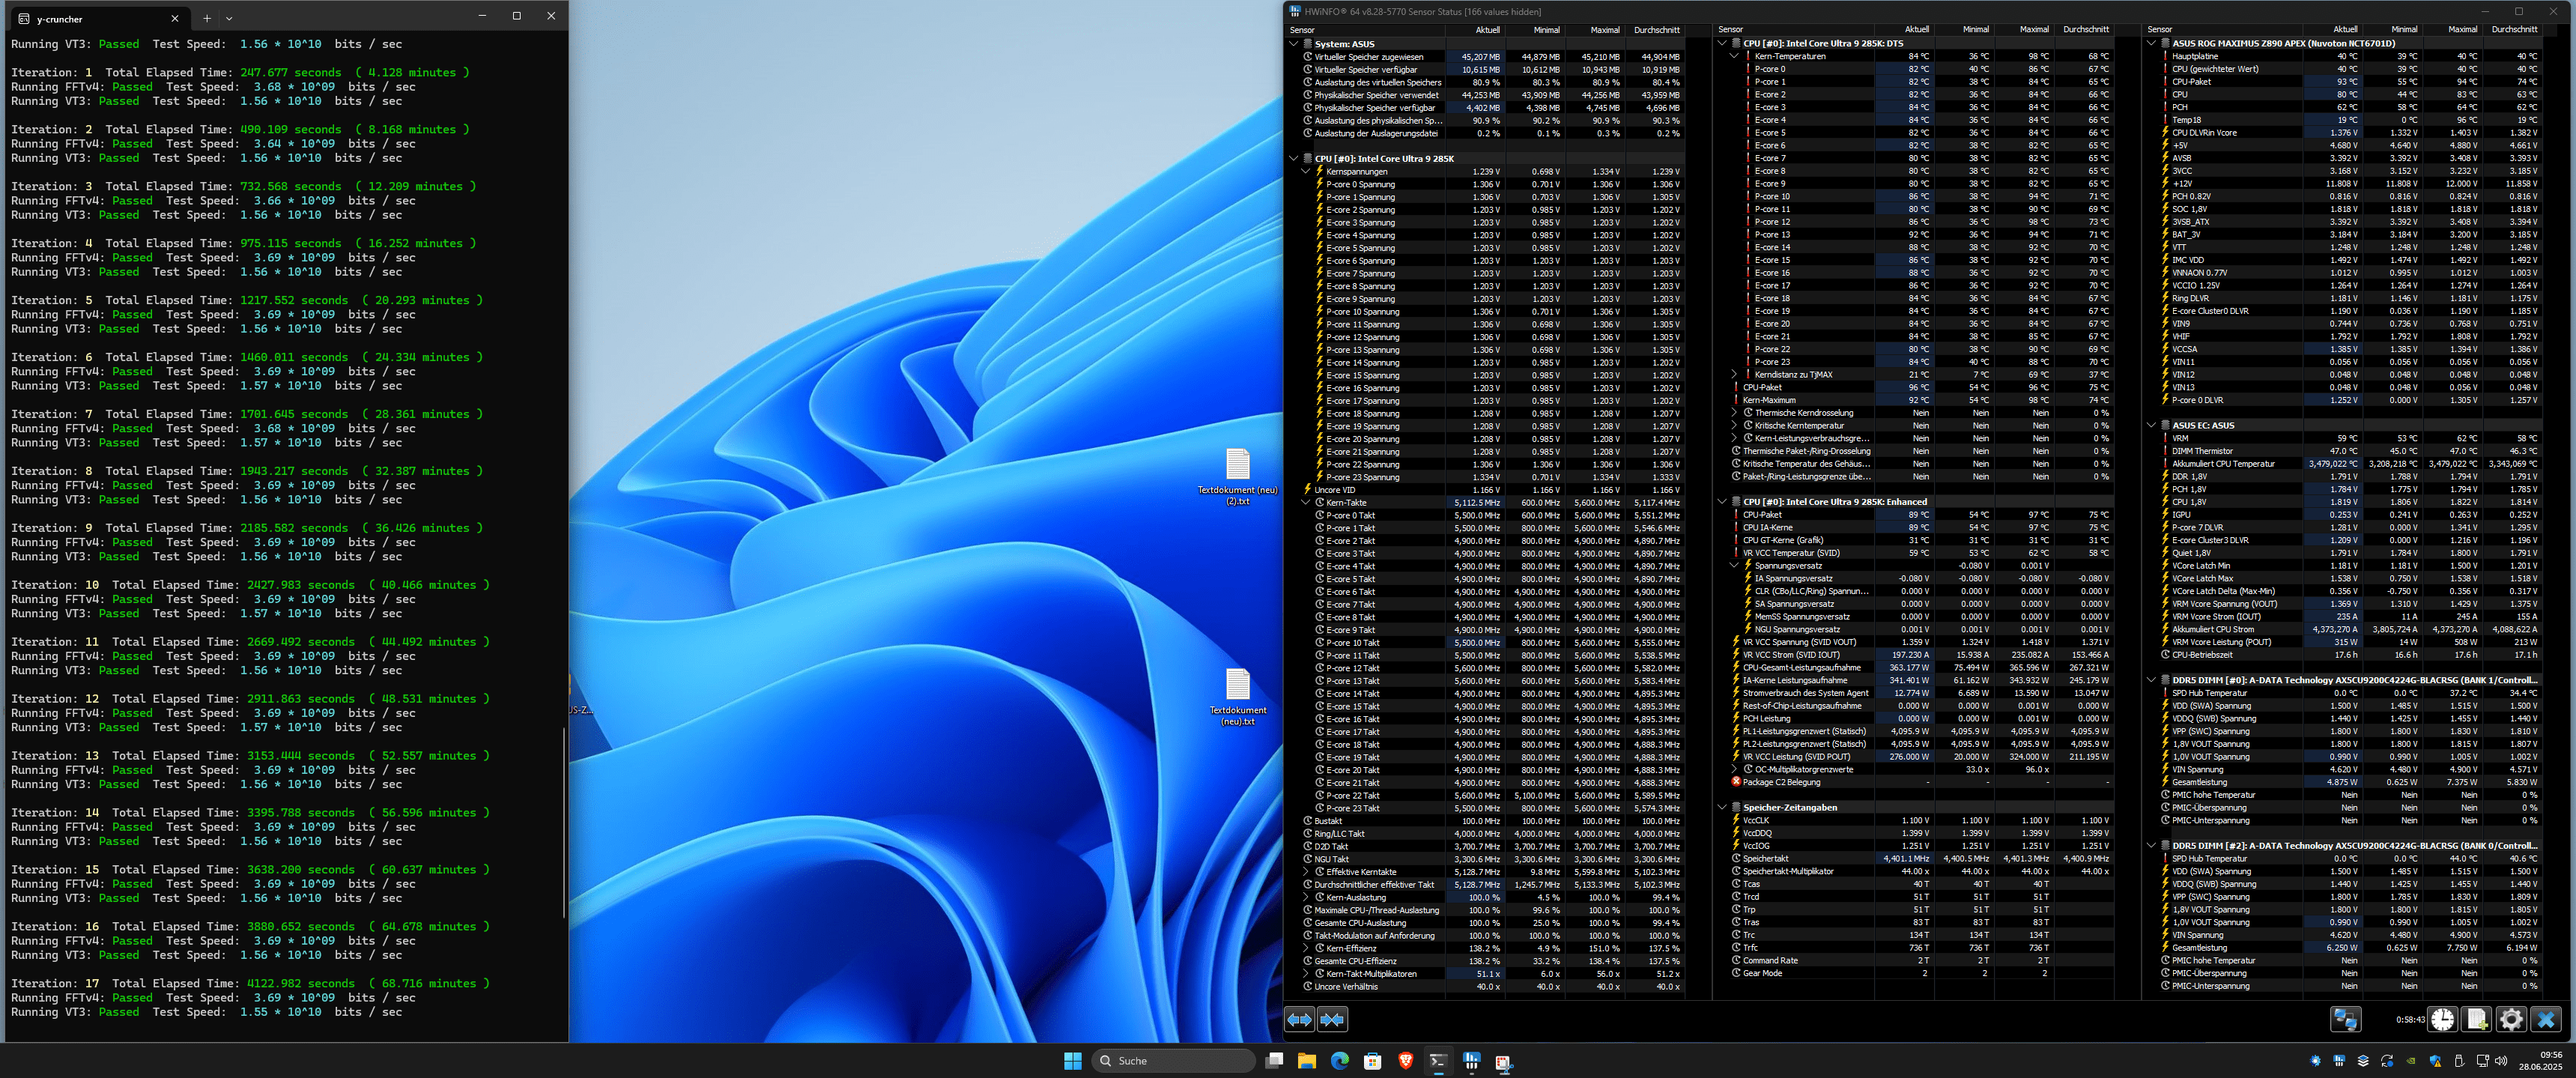Collapse the ASUS EC: ASUS group
The width and height of the screenshot is (2576, 1078).
pyautogui.click(x=2151, y=425)
